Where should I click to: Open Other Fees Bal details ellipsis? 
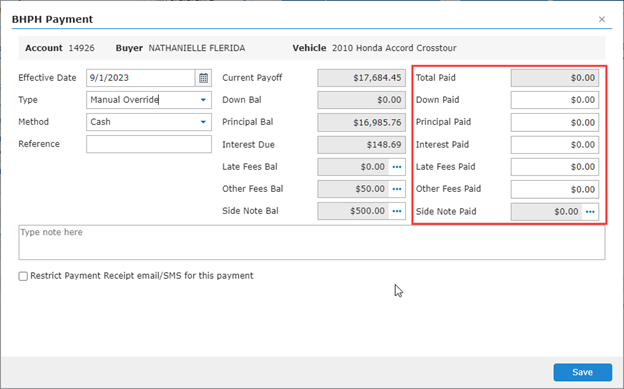[x=397, y=189]
